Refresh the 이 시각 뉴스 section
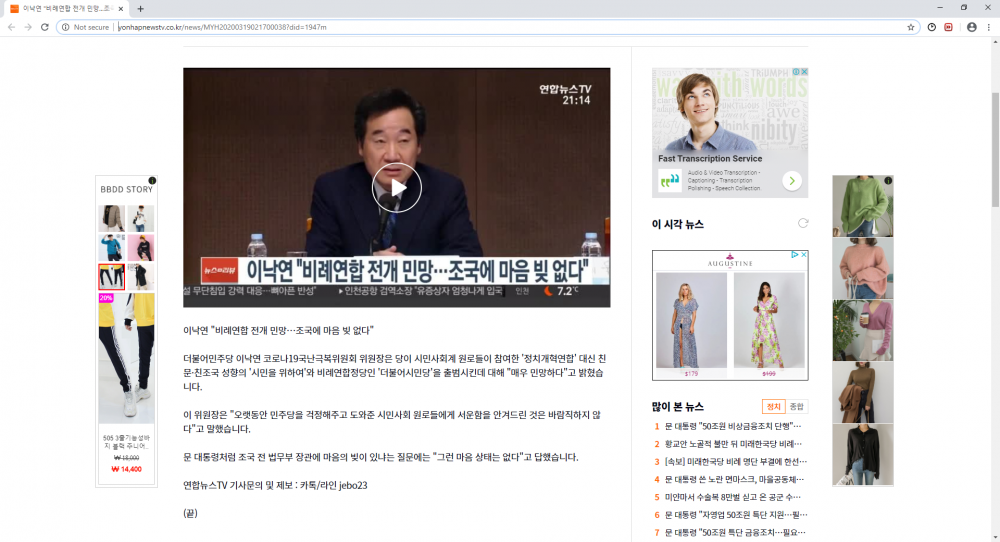This screenshot has height=542, width=1000. [803, 223]
